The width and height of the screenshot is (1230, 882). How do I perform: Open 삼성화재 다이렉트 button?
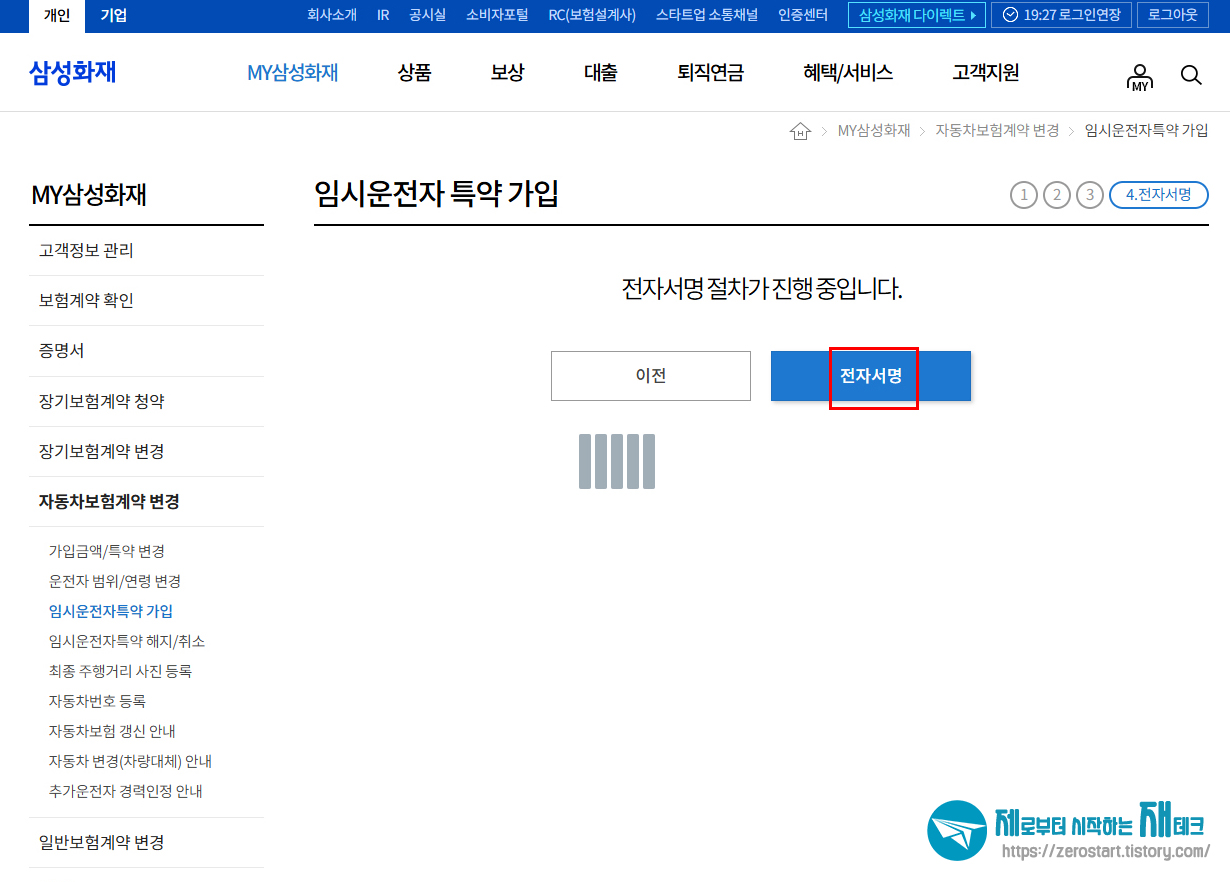pos(917,15)
